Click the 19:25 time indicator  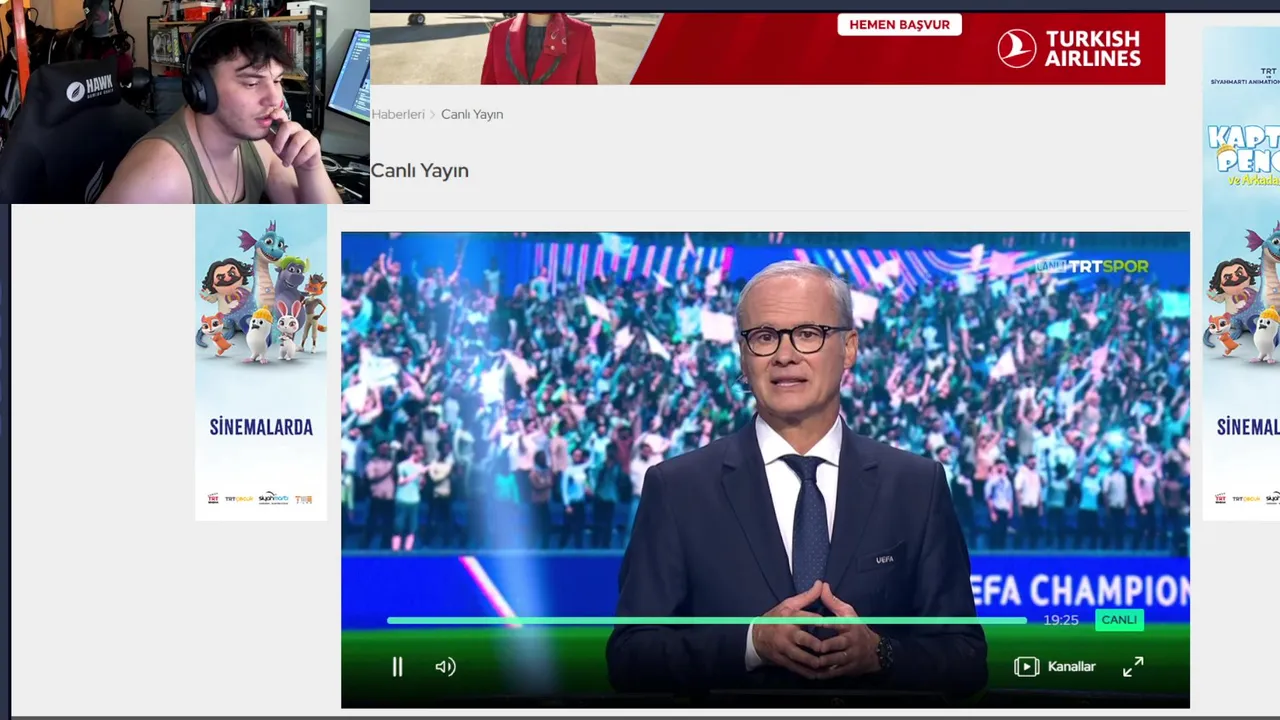click(1061, 620)
